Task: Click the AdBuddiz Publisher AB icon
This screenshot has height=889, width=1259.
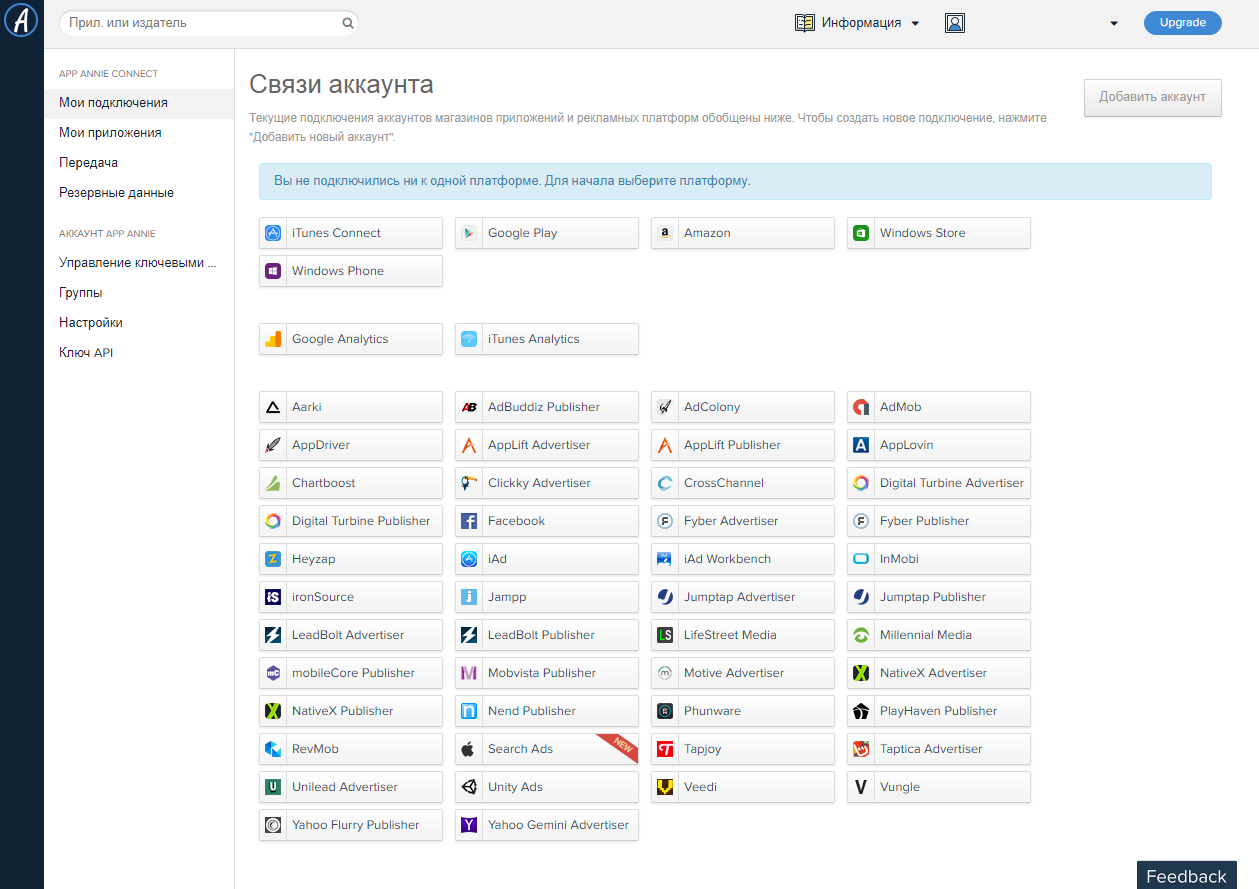Action: pos(469,407)
